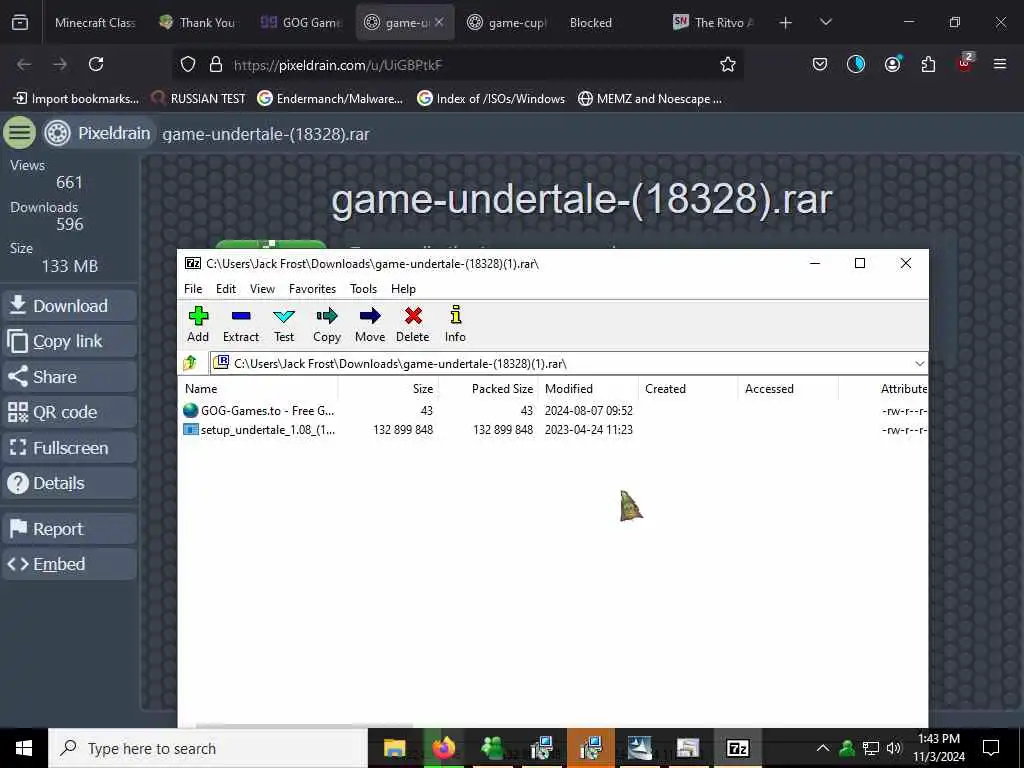Report this file on Pixeldrain
The image size is (1024, 768).
click(70, 529)
